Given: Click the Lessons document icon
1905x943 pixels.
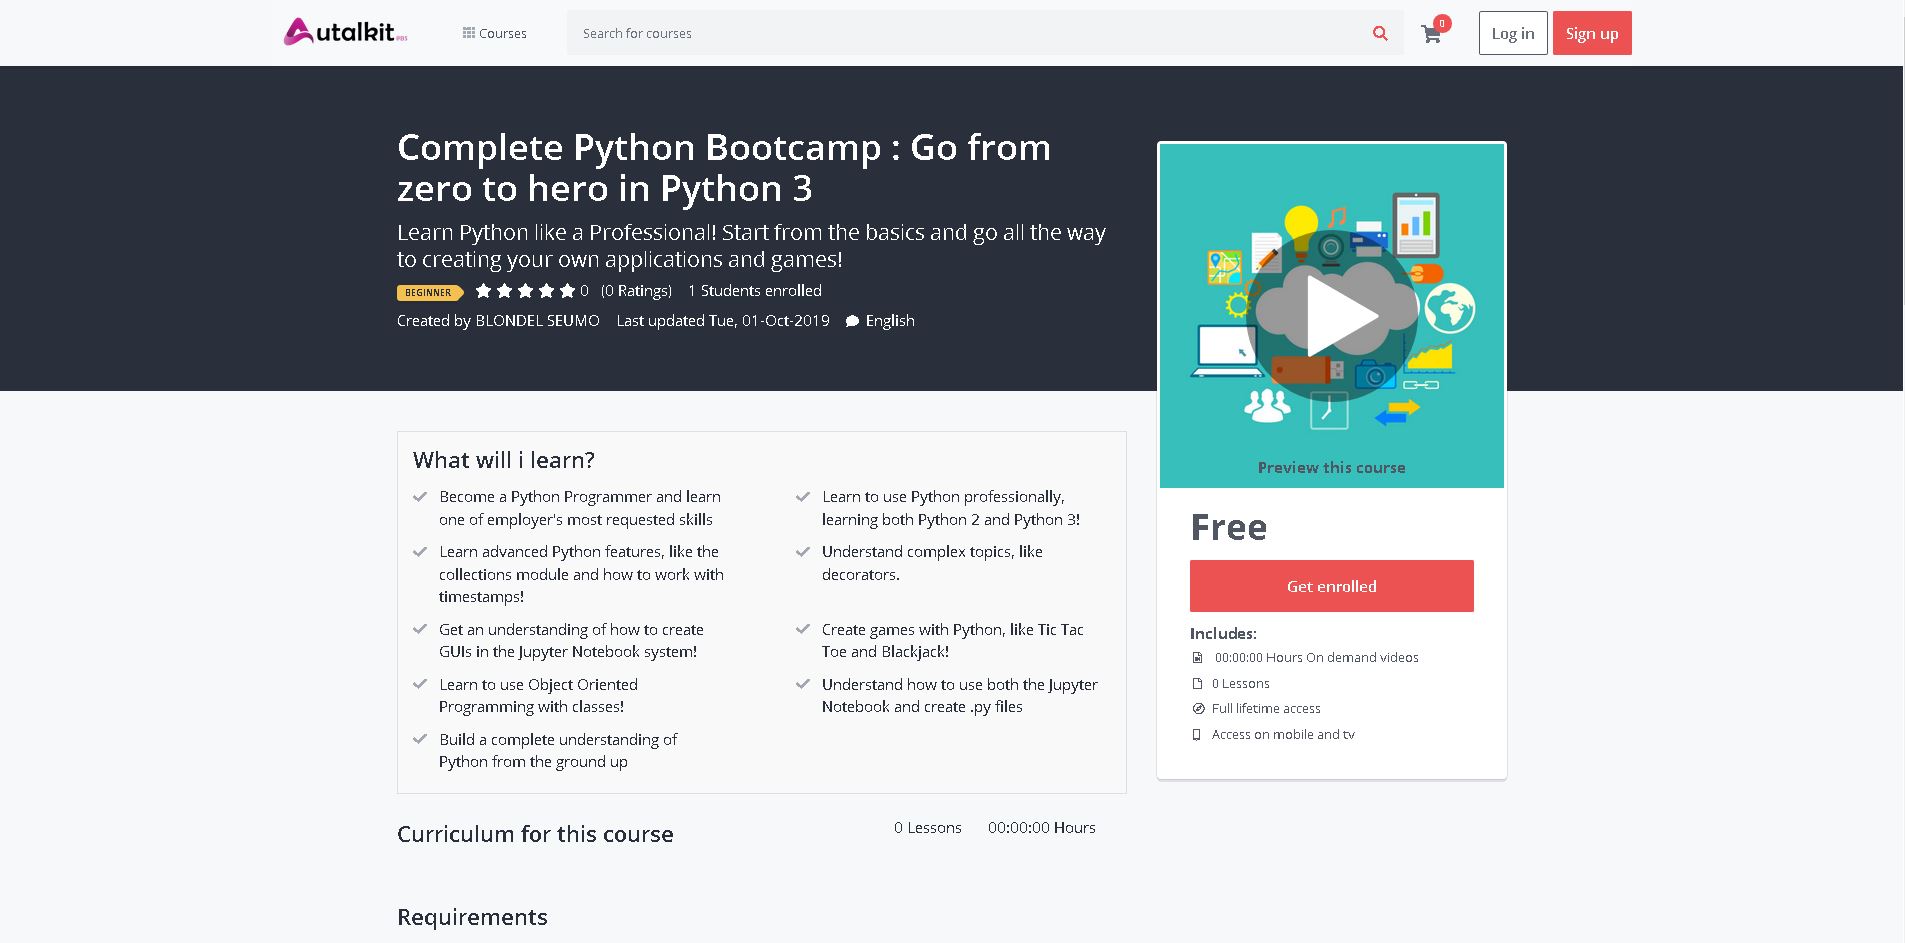Looking at the screenshot, I should click(1197, 684).
